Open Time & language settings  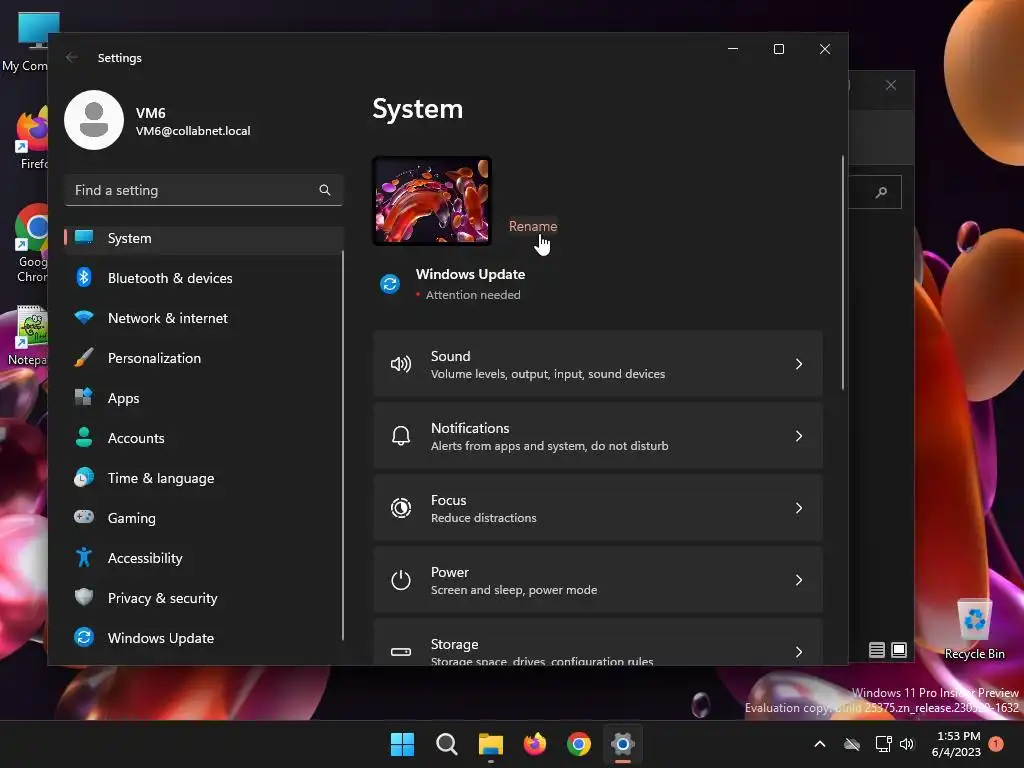click(x=204, y=478)
